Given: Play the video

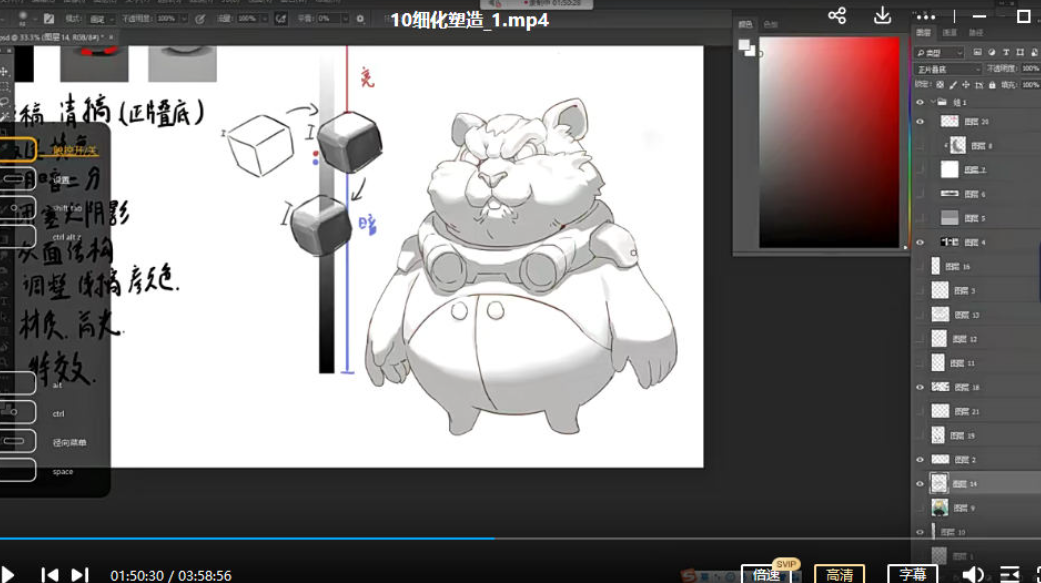Looking at the screenshot, I should (x=8, y=574).
